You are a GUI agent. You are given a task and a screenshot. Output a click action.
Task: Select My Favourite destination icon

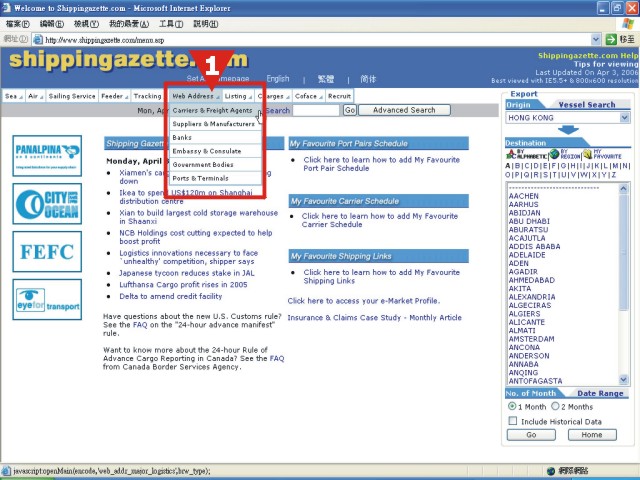click(x=602, y=154)
